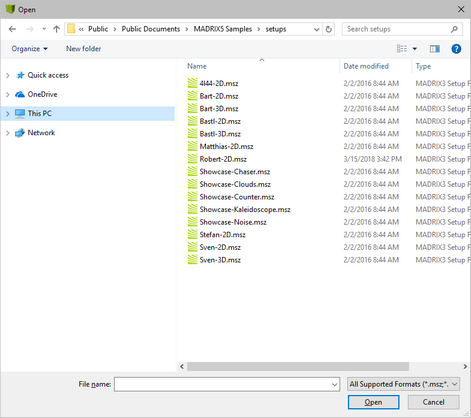Expand the OneDrive tree node

point(8,95)
